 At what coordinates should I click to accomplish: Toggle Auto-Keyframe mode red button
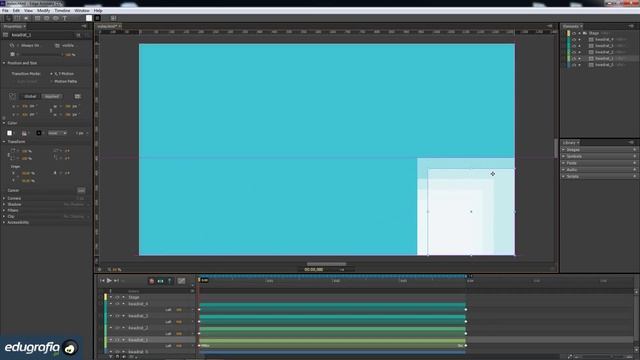tap(151, 281)
